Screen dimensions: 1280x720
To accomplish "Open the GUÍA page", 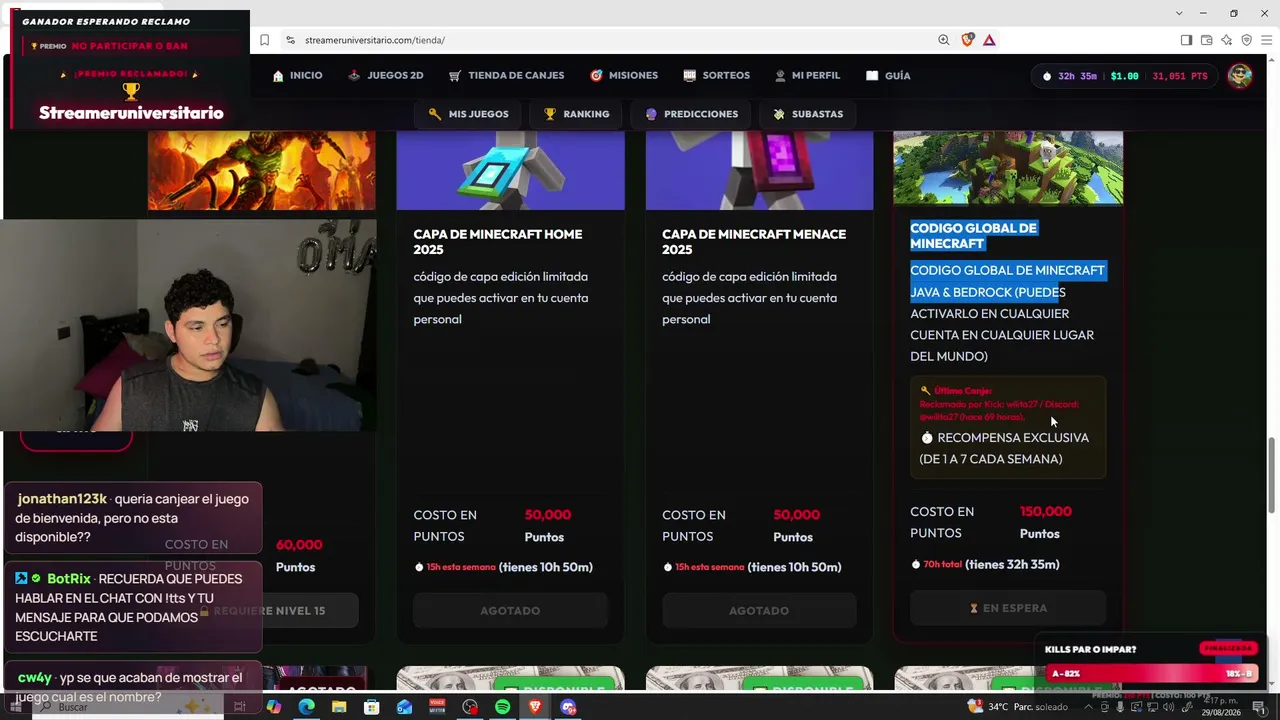I will (888, 75).
